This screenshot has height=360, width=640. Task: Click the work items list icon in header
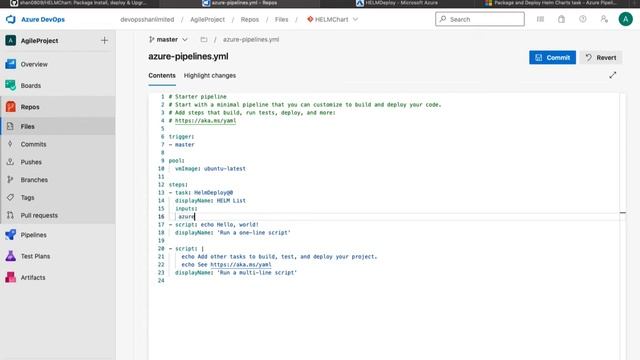coord(540,19)
